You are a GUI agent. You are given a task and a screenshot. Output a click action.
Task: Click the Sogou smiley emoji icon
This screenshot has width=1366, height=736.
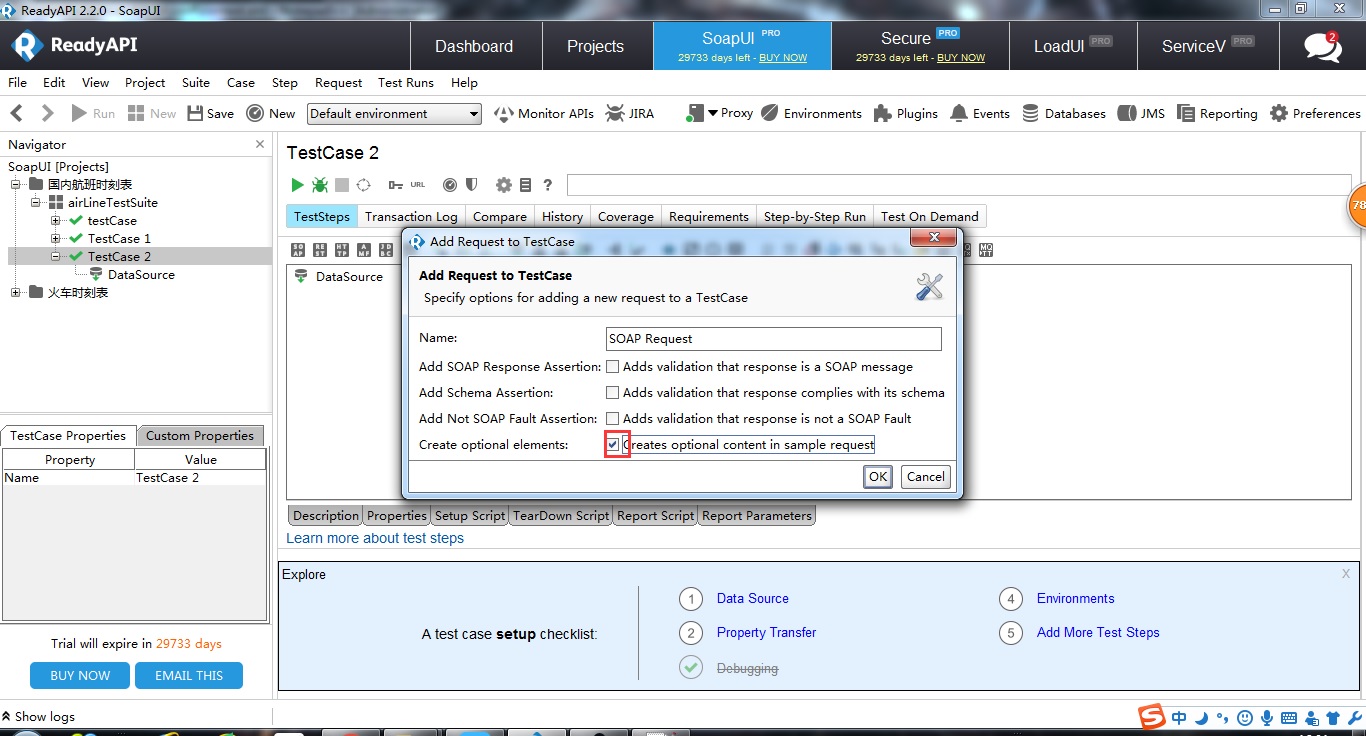coord(1245,718)
